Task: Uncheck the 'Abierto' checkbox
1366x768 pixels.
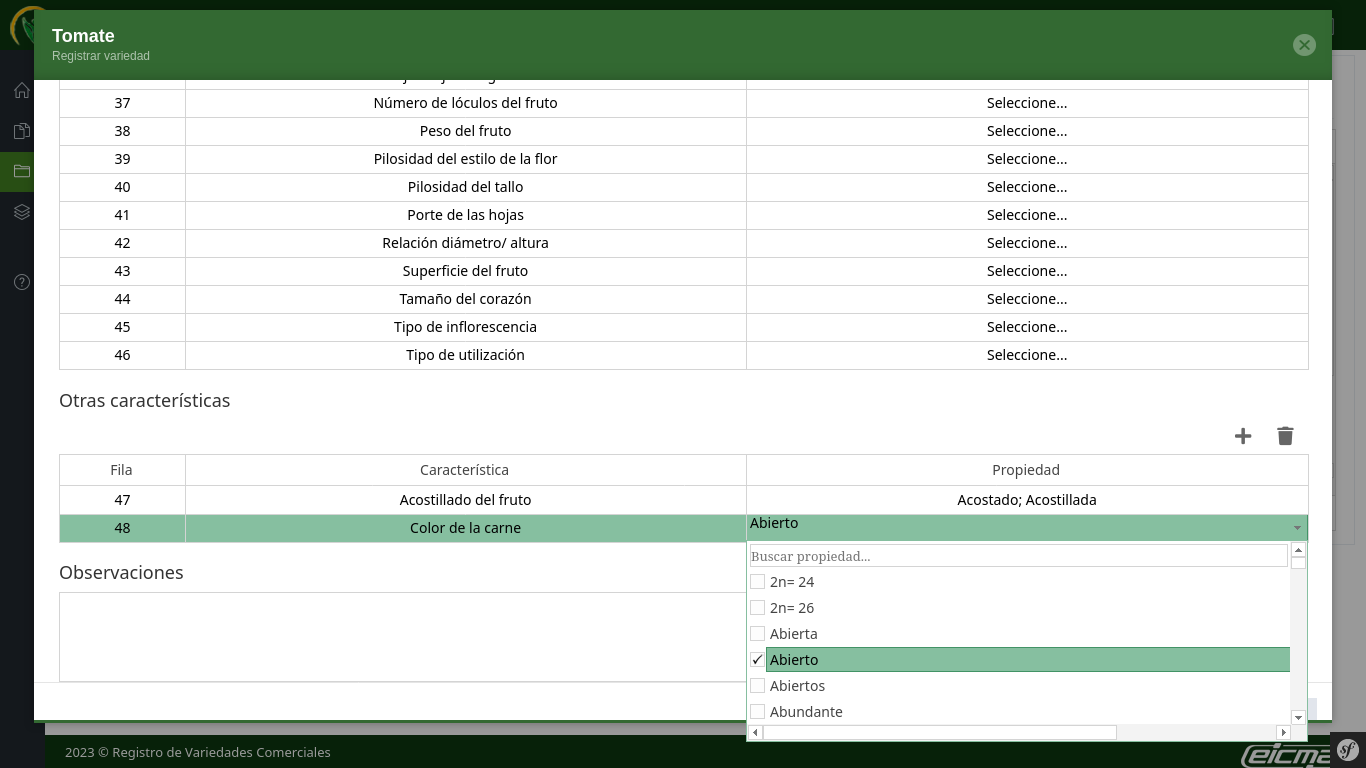Action: (x=758, y=660)
